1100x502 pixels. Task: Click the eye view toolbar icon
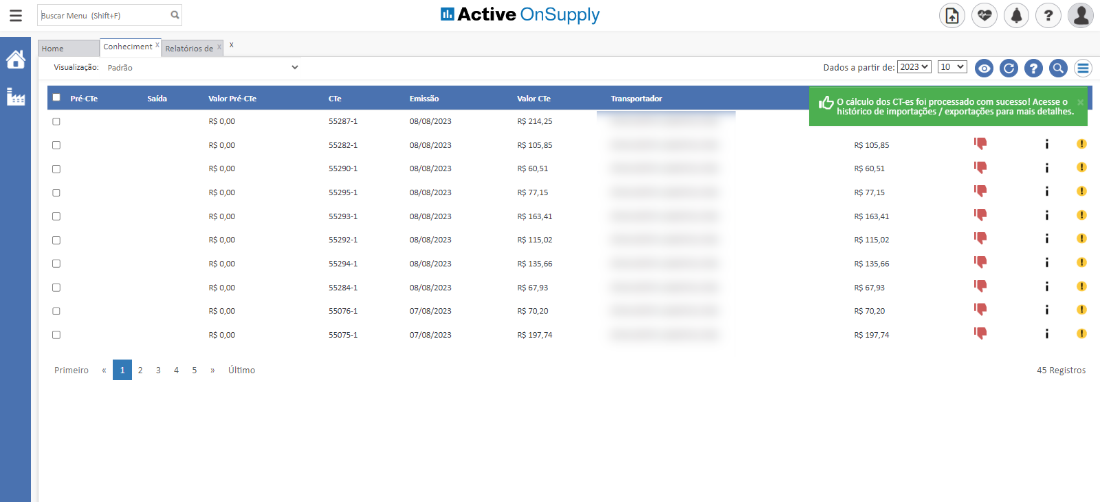pyautogui.click(x=984, y=68)
